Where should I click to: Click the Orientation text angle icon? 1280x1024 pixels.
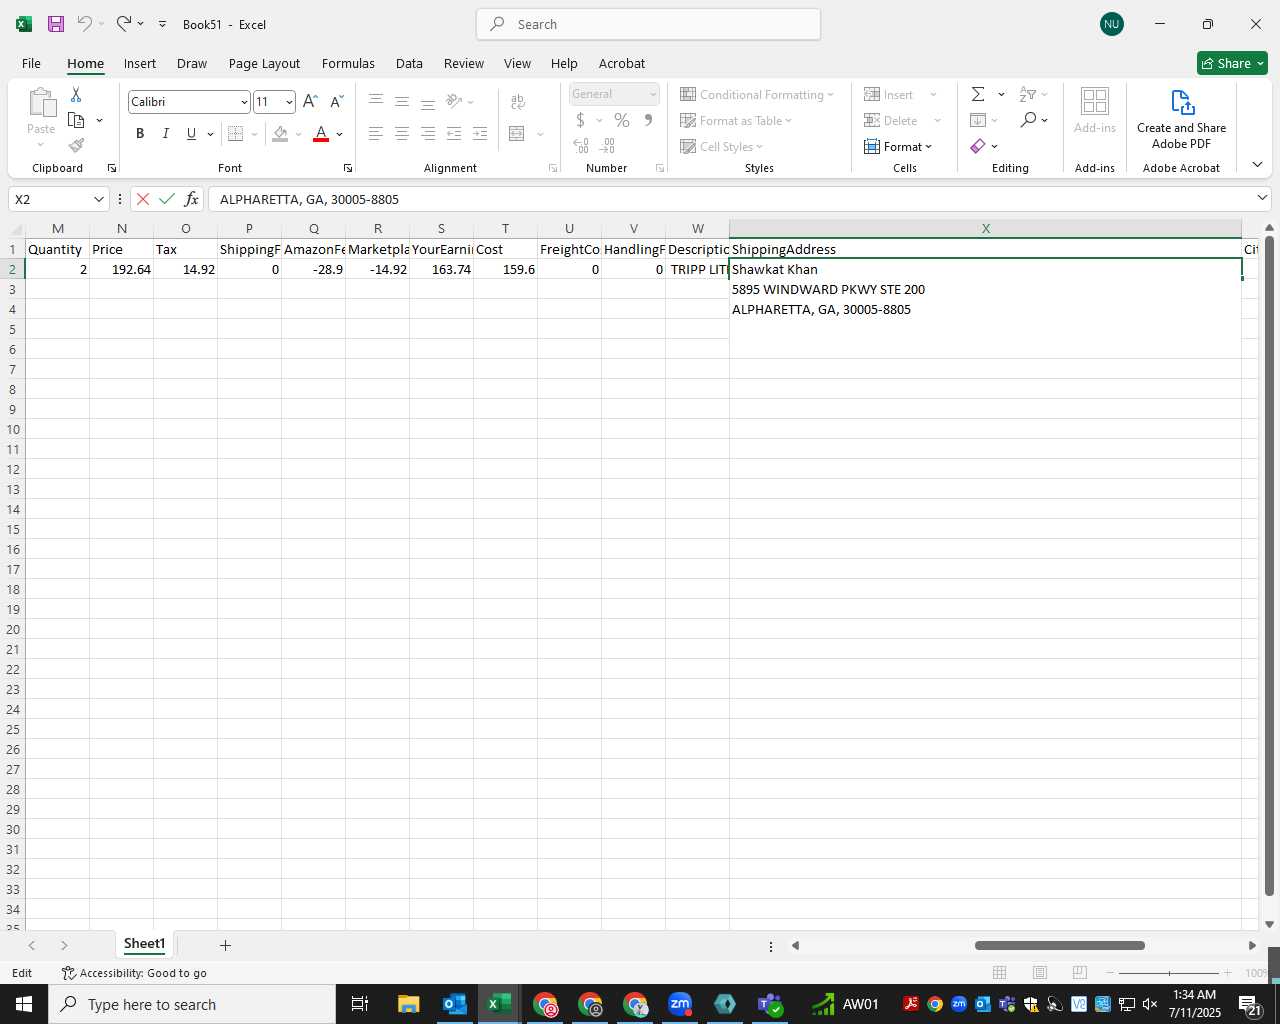tap(454, 101)
